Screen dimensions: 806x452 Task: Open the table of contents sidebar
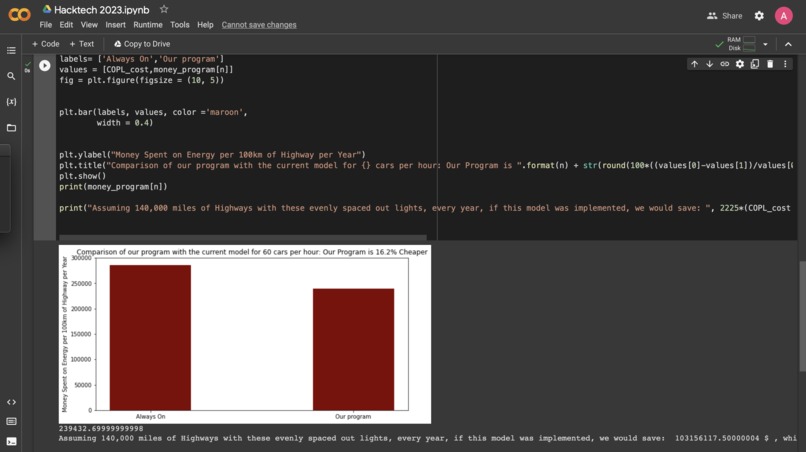(11, 50)
